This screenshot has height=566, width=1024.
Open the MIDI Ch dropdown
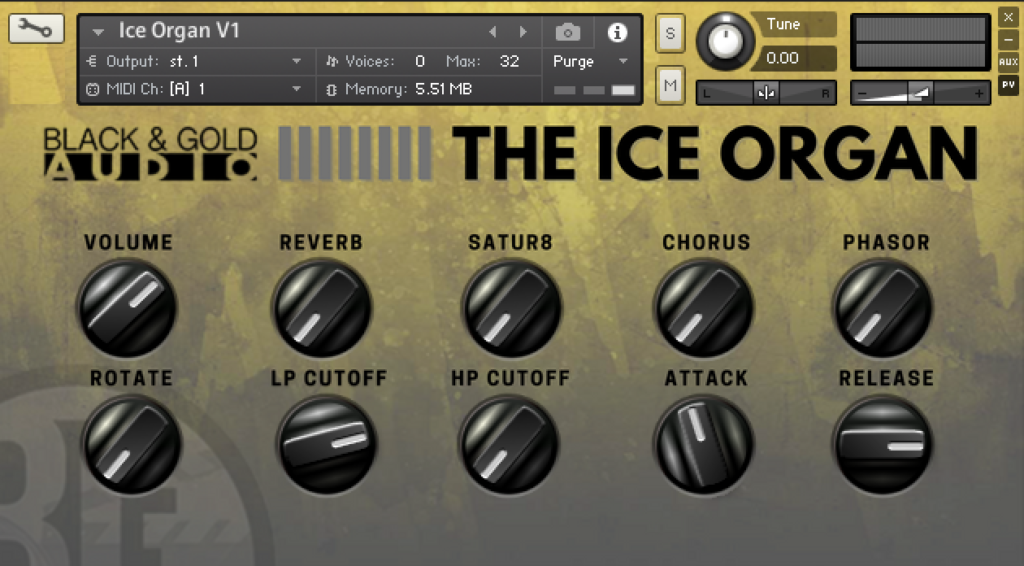pyautogui.click(x=195, y=89)
